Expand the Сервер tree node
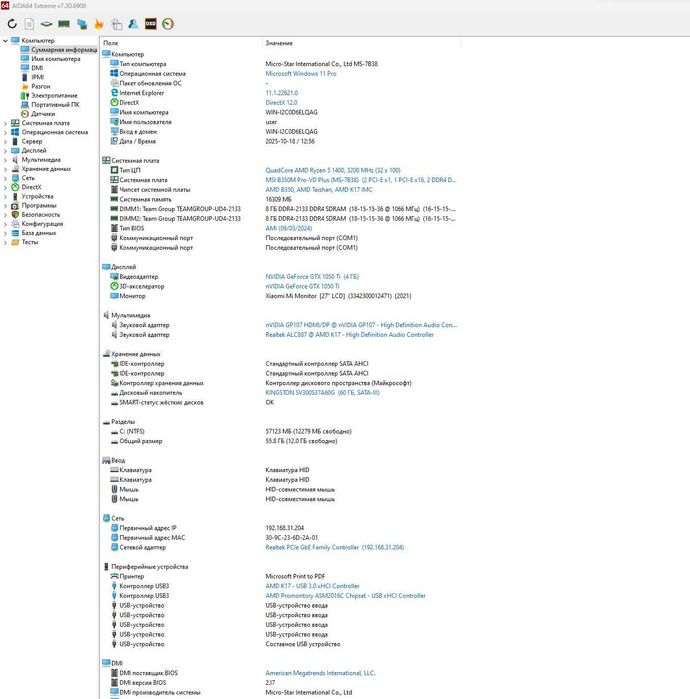Image resolution: width=690 pixels, height=699 pixels. click(5, 141)
